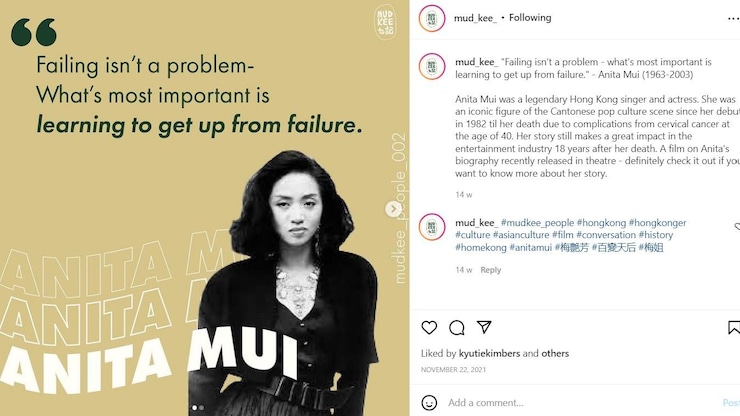Screen dimensions: 740x416
Task: Show others who liked the post
Action: point(555,353)
